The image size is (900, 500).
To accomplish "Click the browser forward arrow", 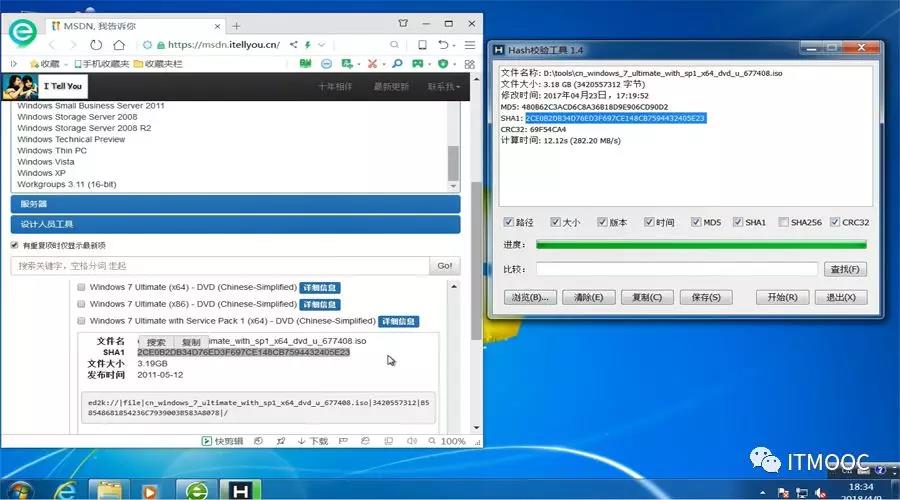I will pos(73,45).
